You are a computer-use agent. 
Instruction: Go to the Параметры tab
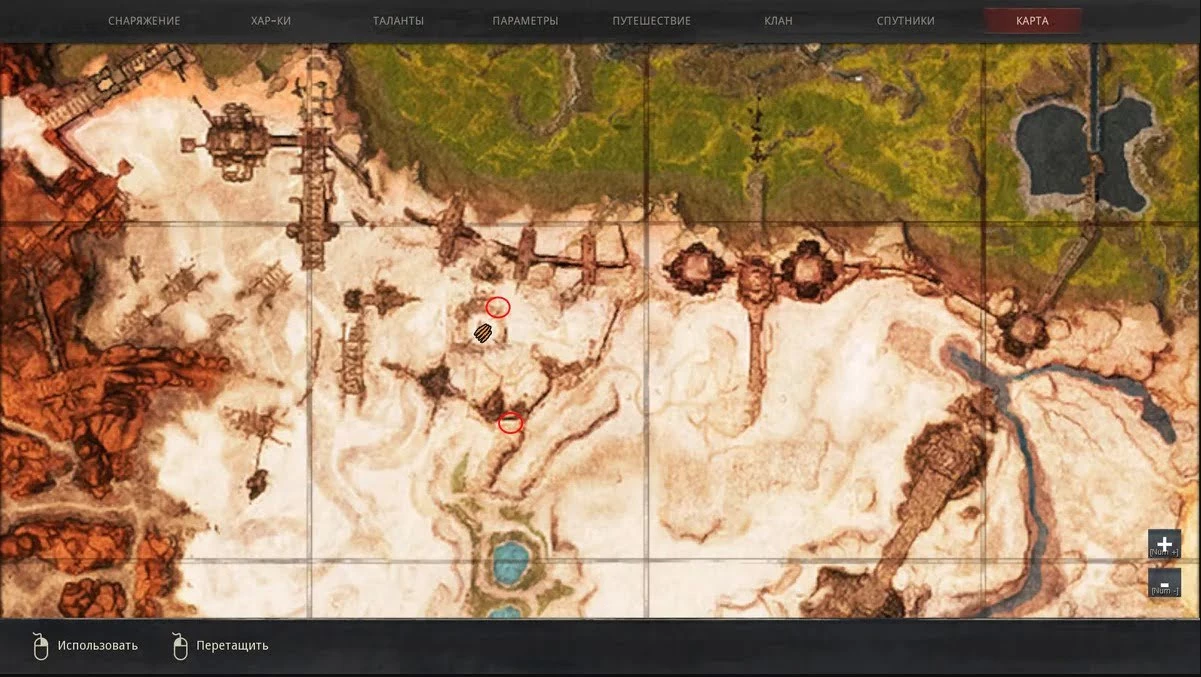coord(525,21)
